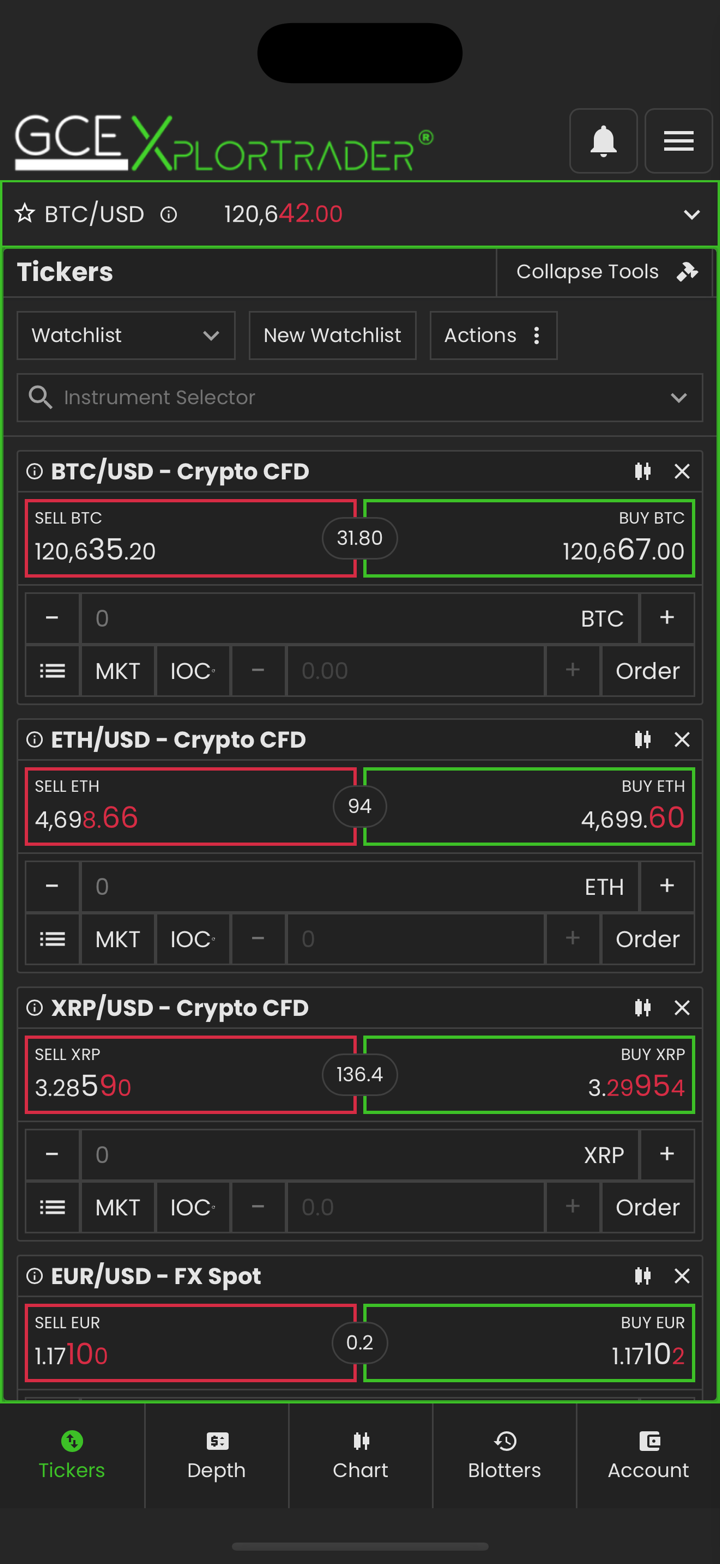Toggle MKT order type for XRP
This screenshot has height=1564, width=720.
click(x=117, y=1207)
